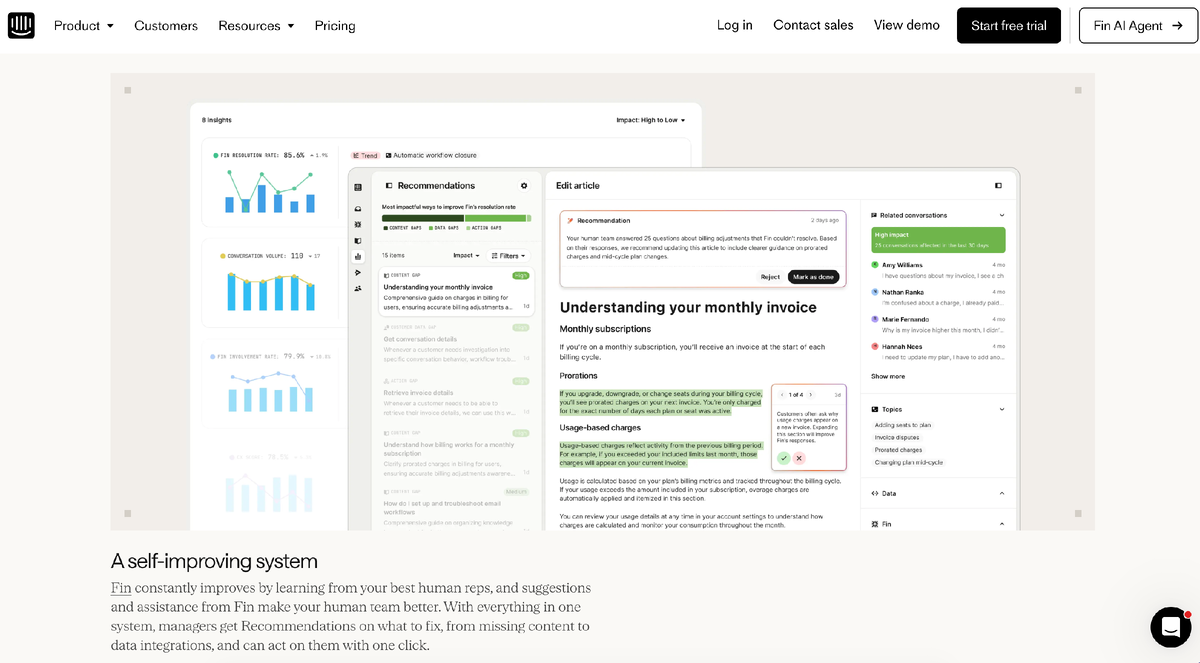Expand the Data section
Viewport: 1200px width, 663px height.
(x=1002, y=493)
